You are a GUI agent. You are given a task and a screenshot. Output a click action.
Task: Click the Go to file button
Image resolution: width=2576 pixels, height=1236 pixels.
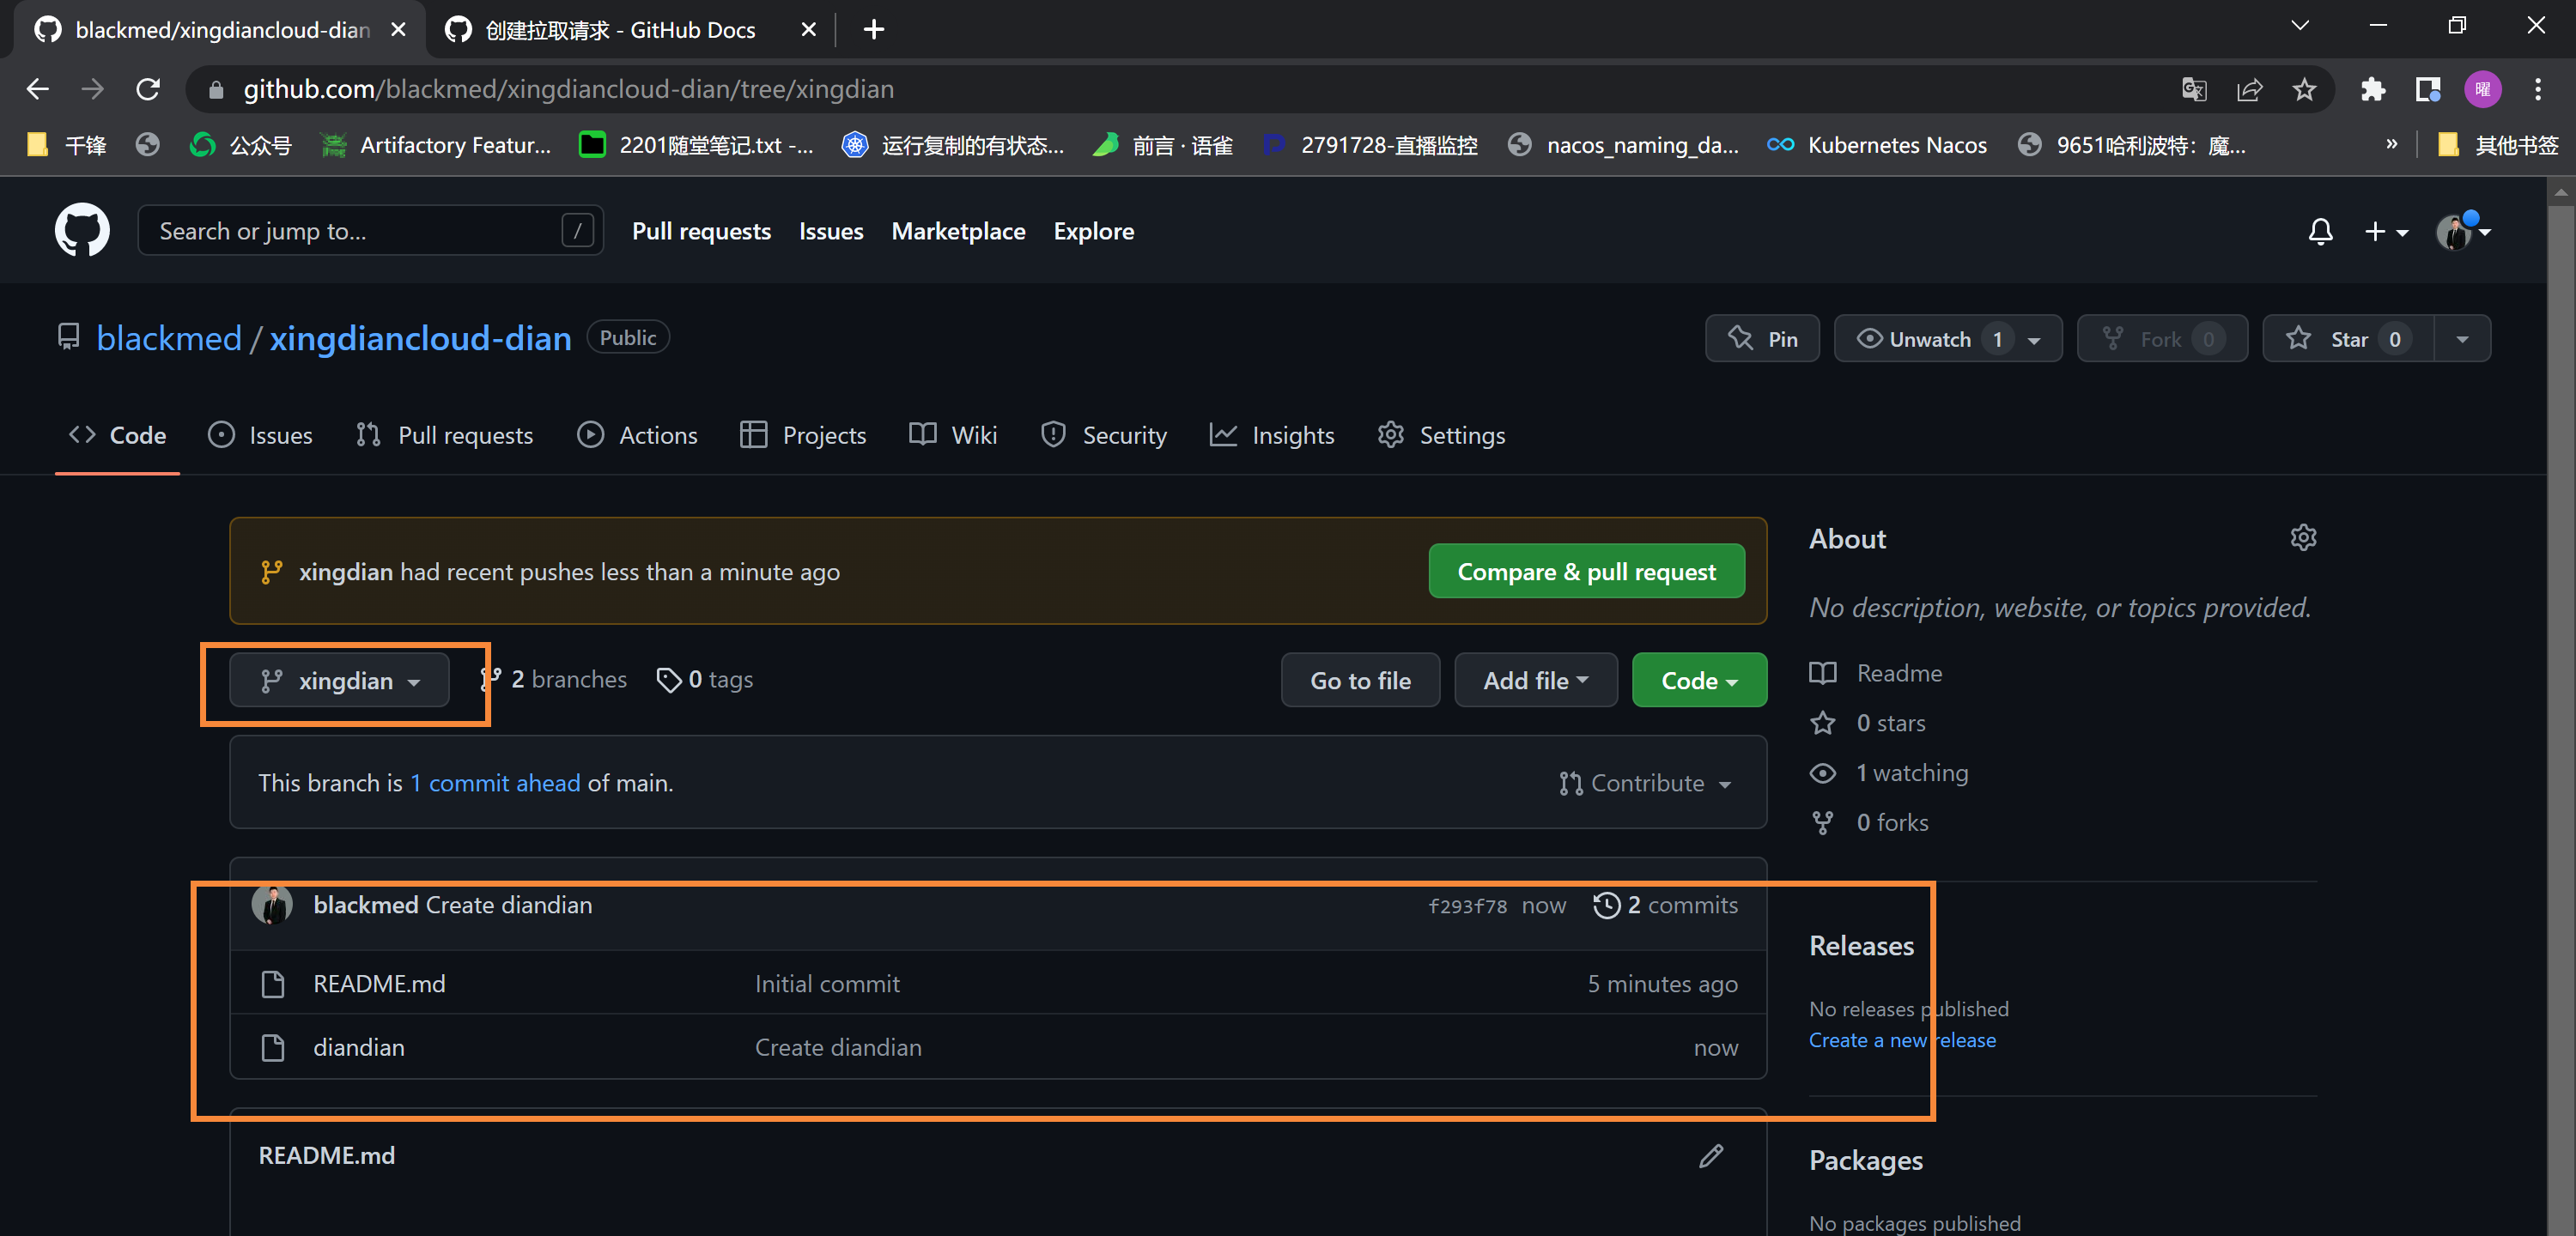(1360, 681)
